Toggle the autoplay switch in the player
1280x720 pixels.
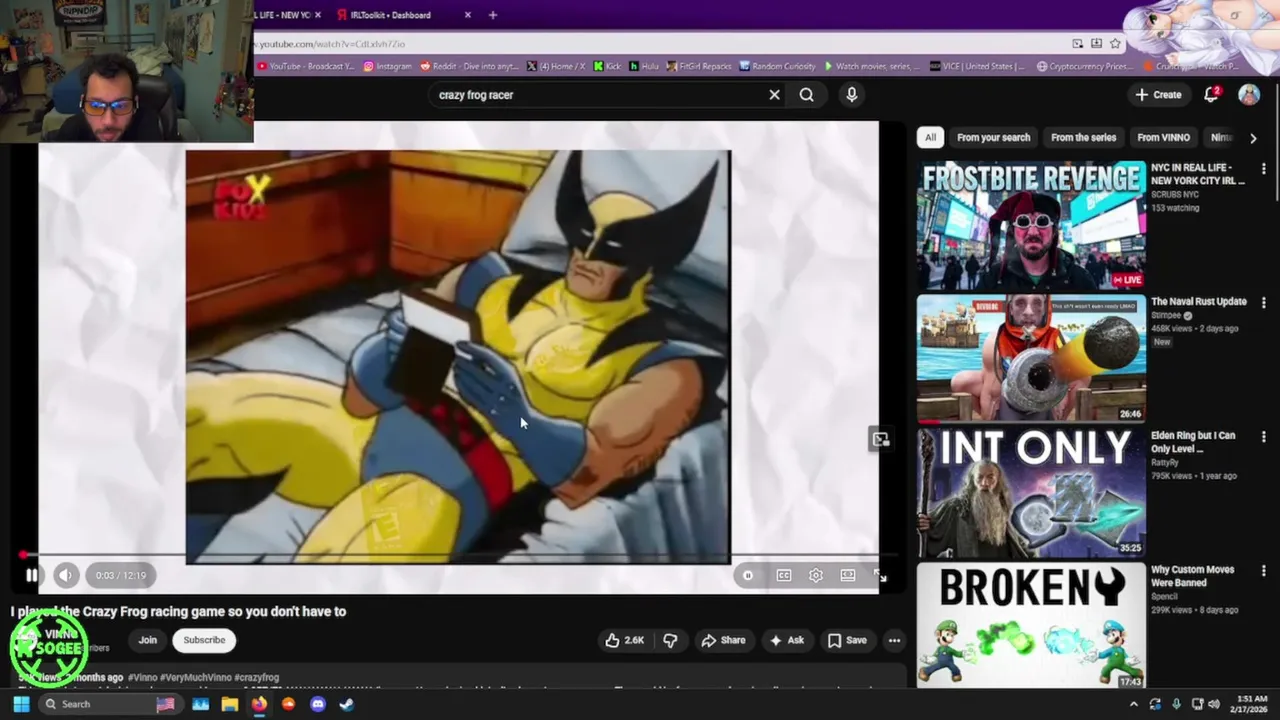[748, 575]
